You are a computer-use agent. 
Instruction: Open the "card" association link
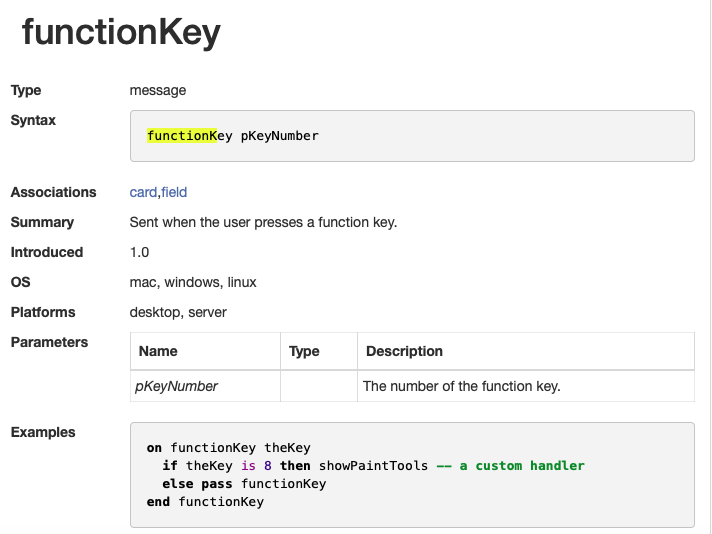tap(144, 192)
